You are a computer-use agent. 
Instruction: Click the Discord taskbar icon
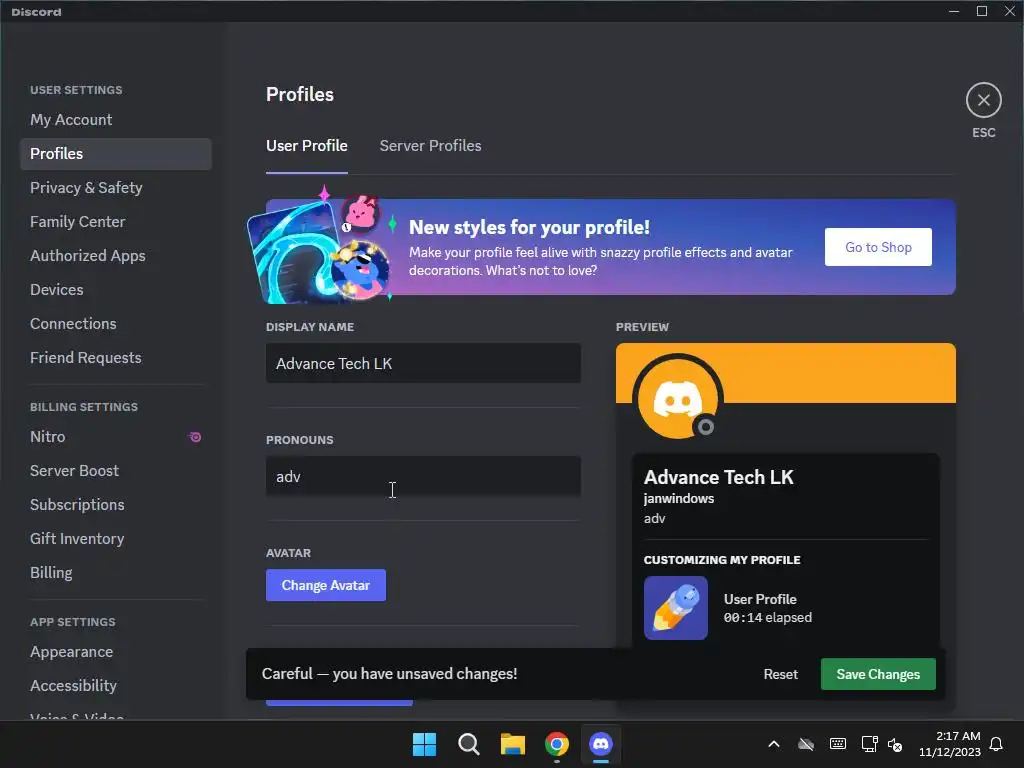pyautogui.click(x=601, y=744)
